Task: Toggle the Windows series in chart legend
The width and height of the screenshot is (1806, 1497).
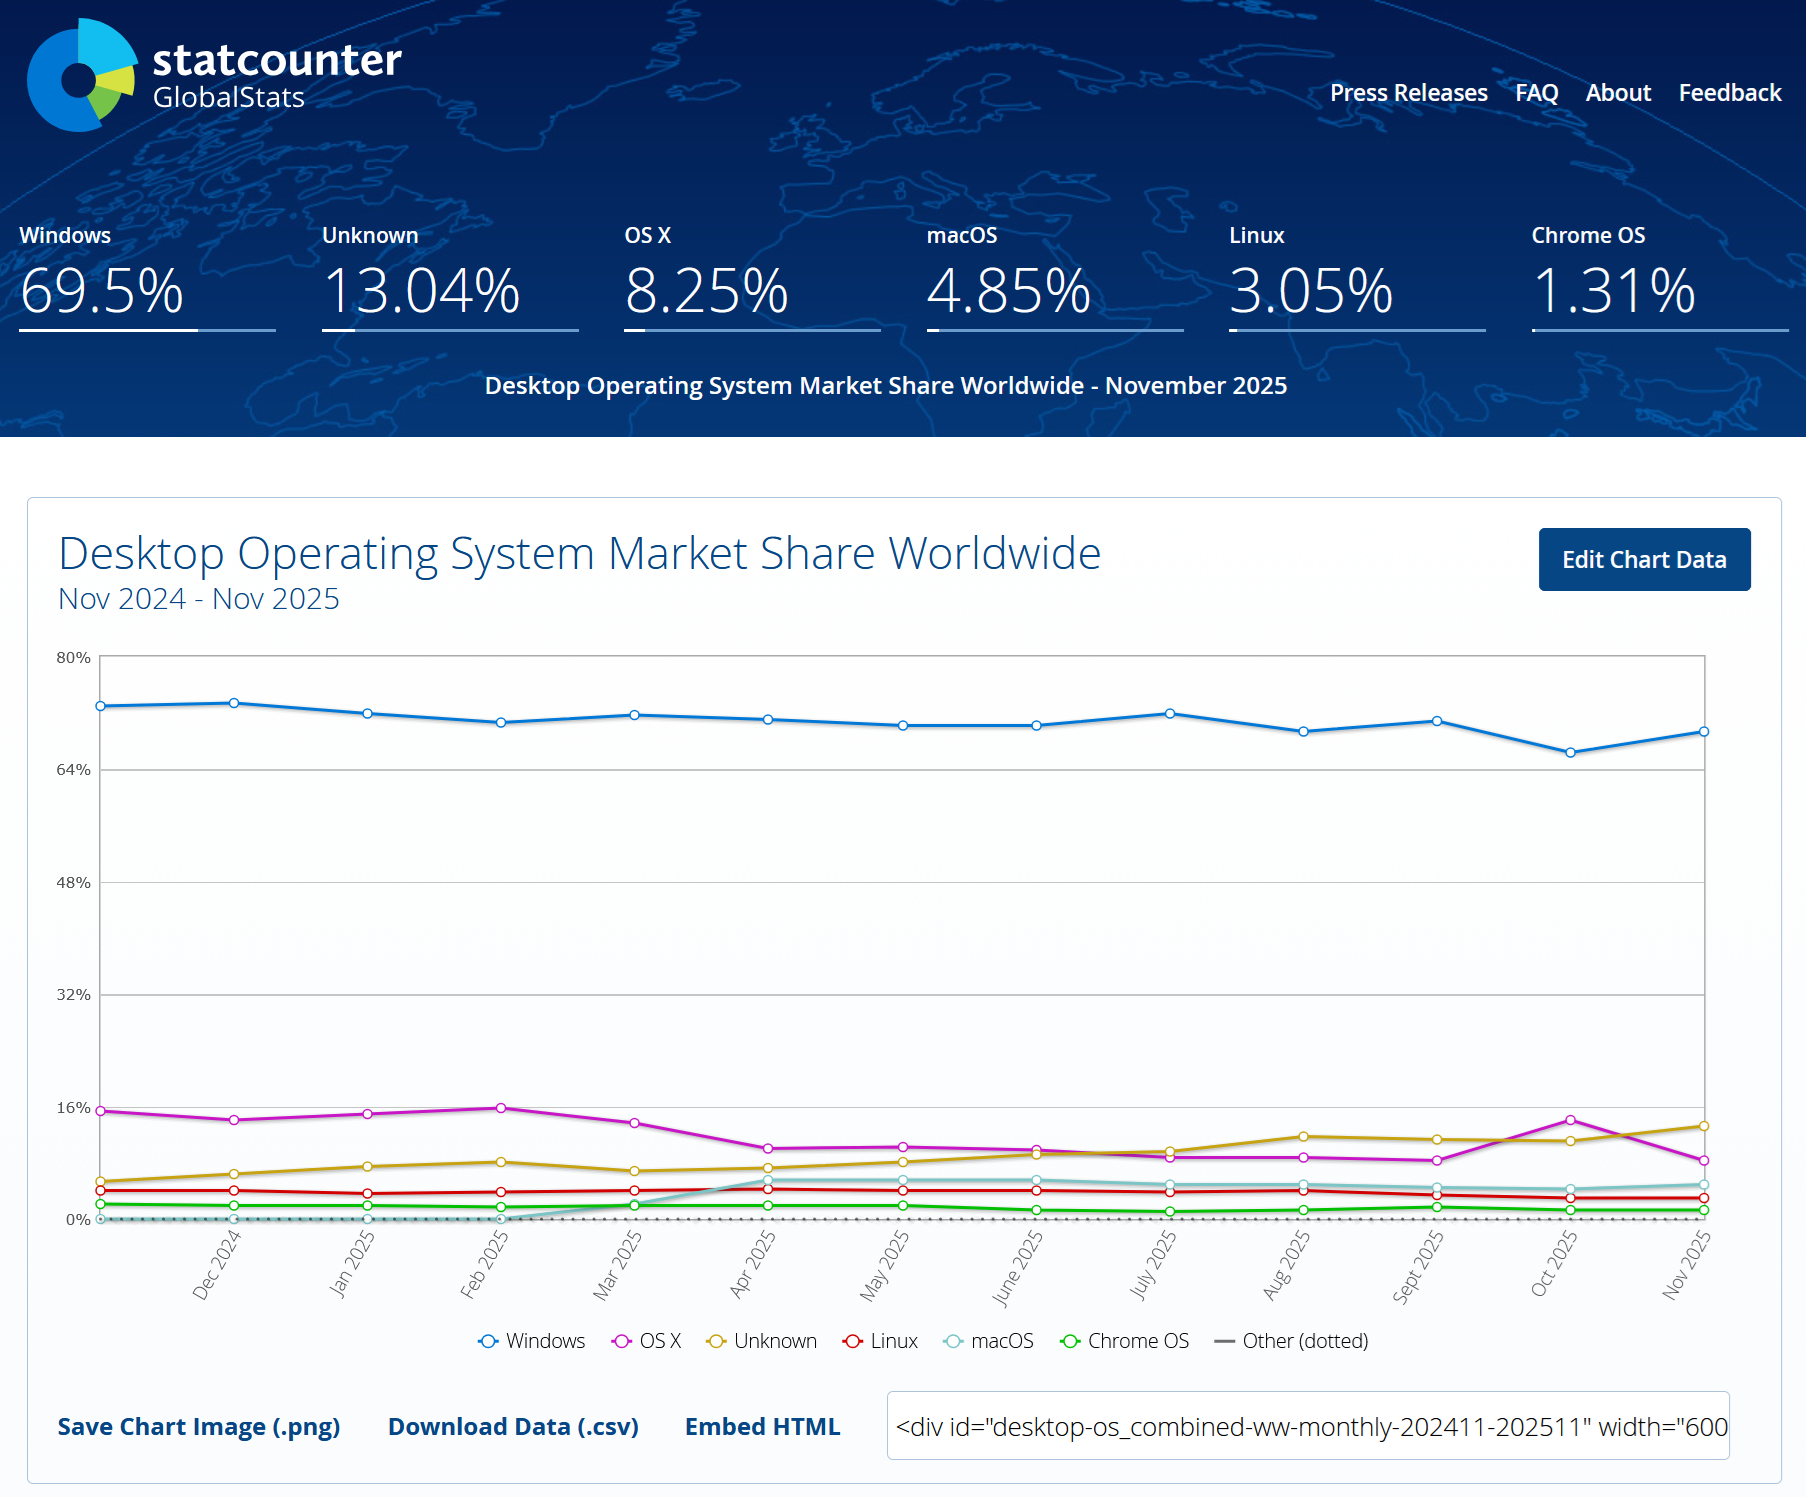Action: [532, 1341]
